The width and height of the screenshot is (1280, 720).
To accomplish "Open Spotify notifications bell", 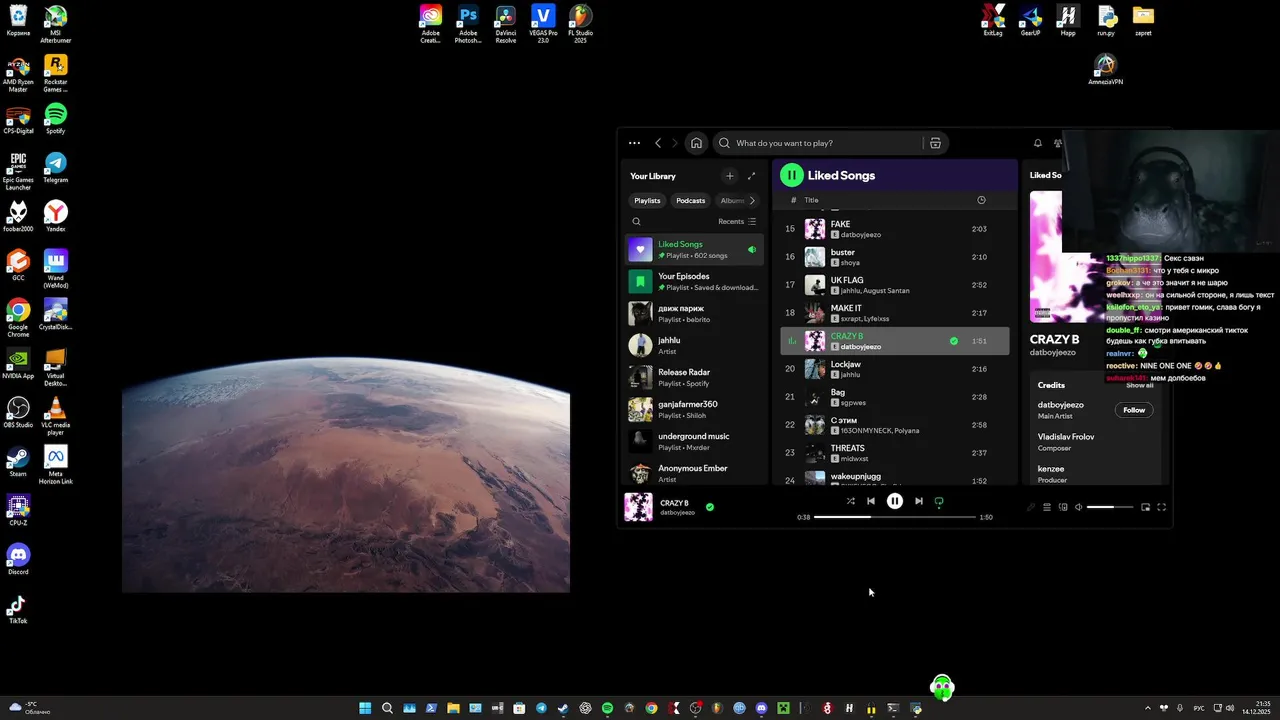I will (x=1037, y=143).
